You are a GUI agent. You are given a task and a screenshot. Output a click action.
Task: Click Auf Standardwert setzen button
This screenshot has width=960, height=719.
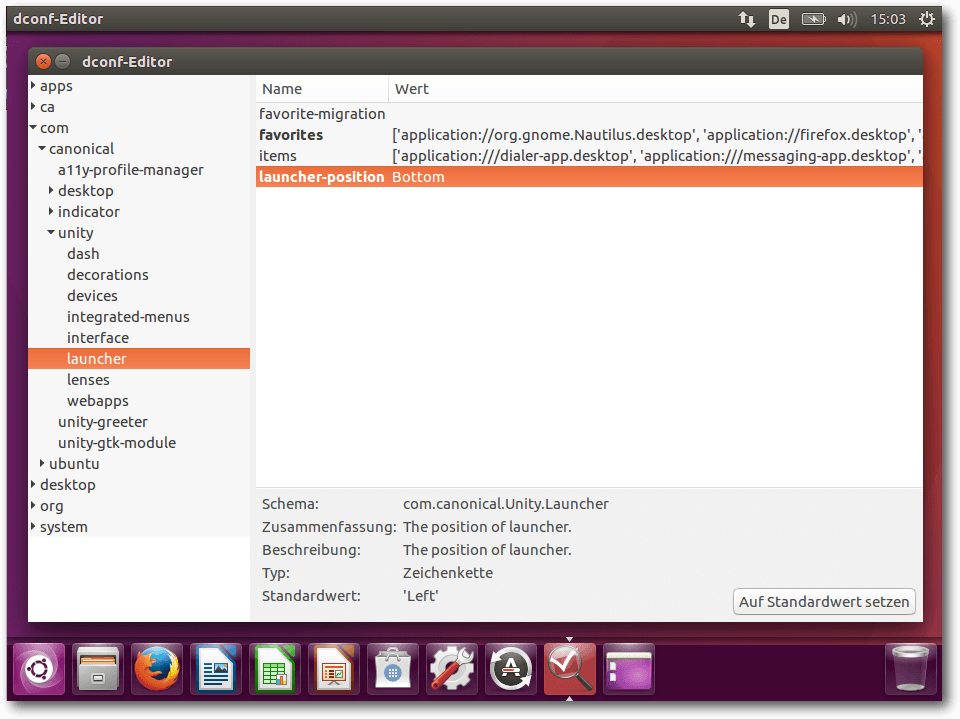point(824,601)
